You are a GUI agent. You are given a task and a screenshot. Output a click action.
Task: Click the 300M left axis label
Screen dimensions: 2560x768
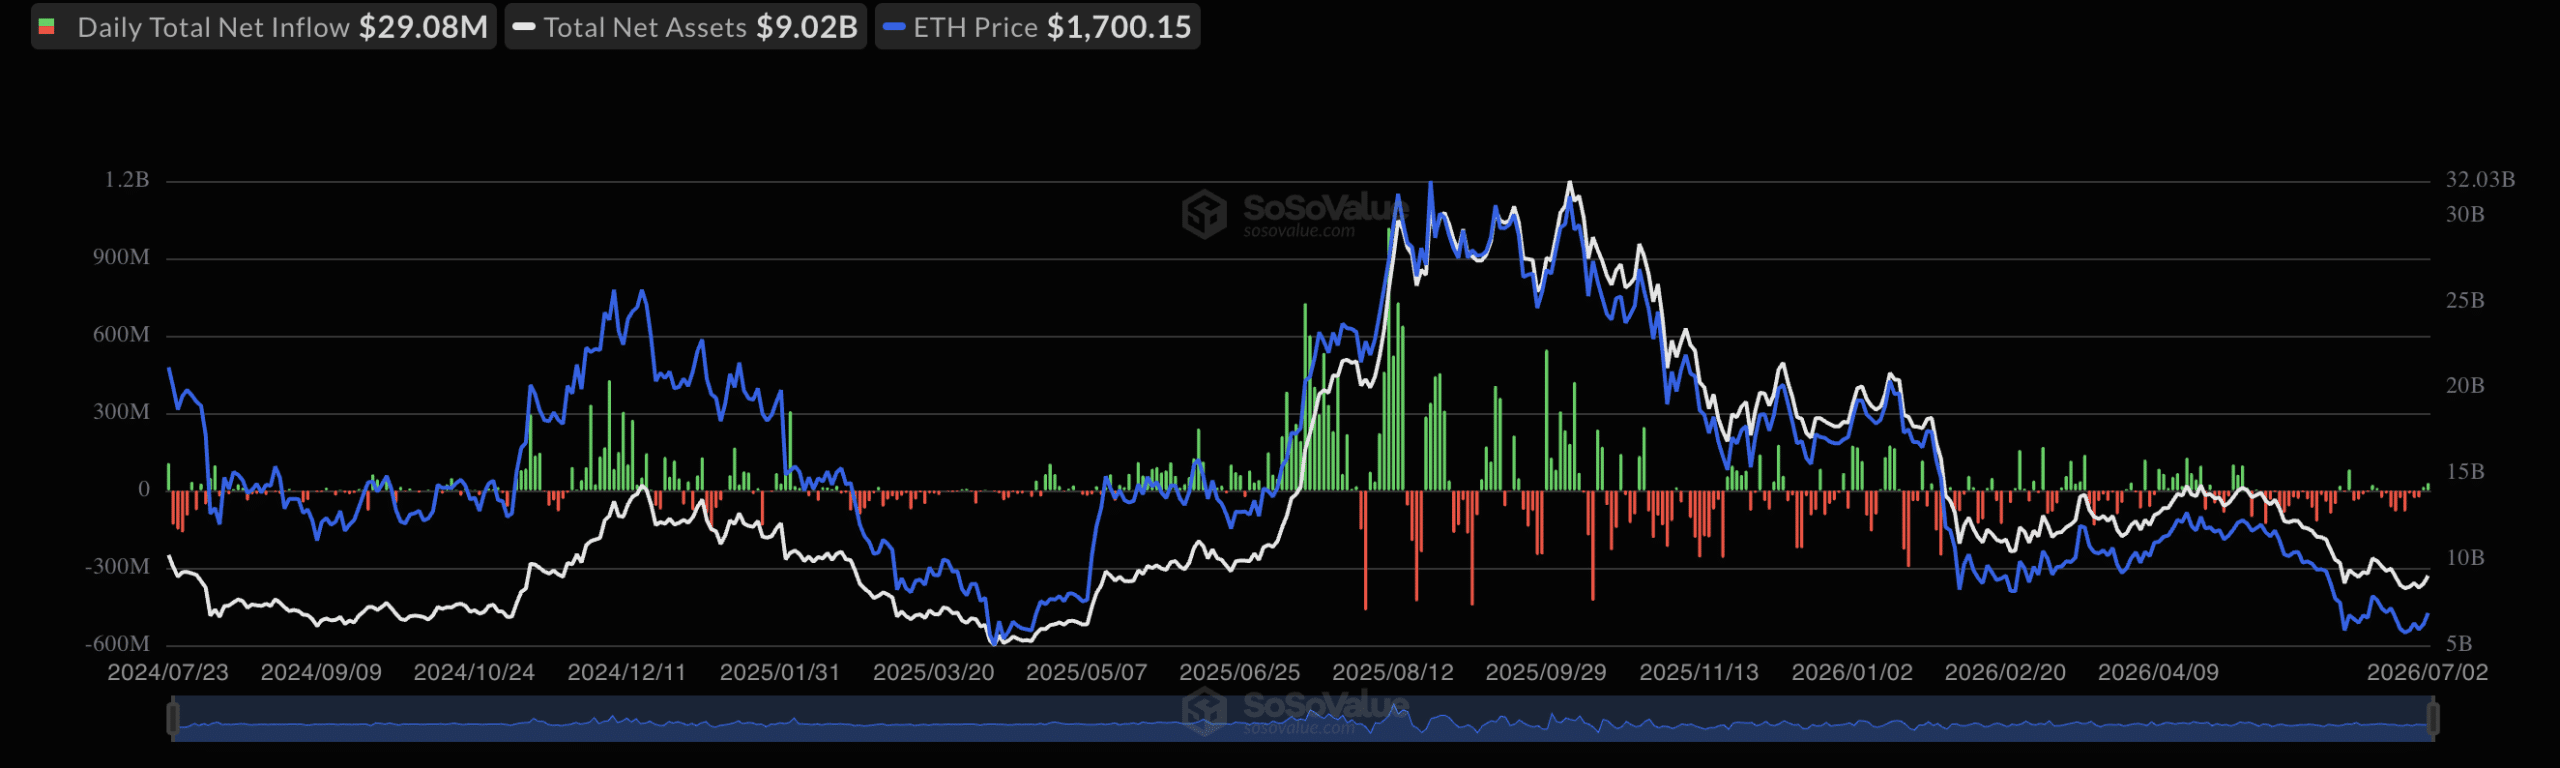[122, 412]
